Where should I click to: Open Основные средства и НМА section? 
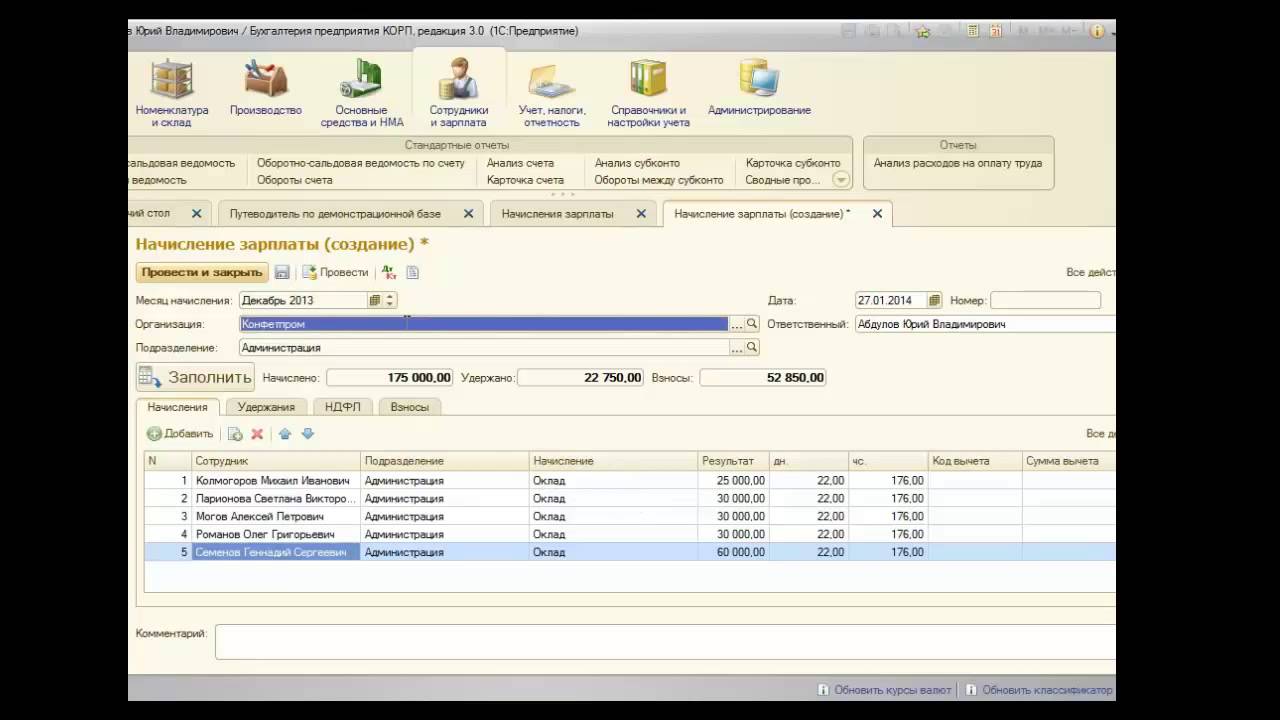[x=362, y=94]
